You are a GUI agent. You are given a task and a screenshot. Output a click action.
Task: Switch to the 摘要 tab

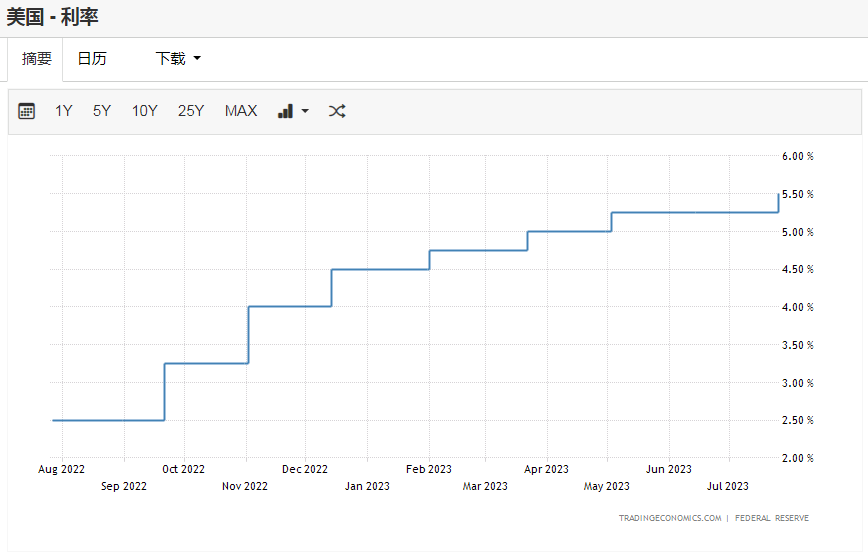click(37, 59)
